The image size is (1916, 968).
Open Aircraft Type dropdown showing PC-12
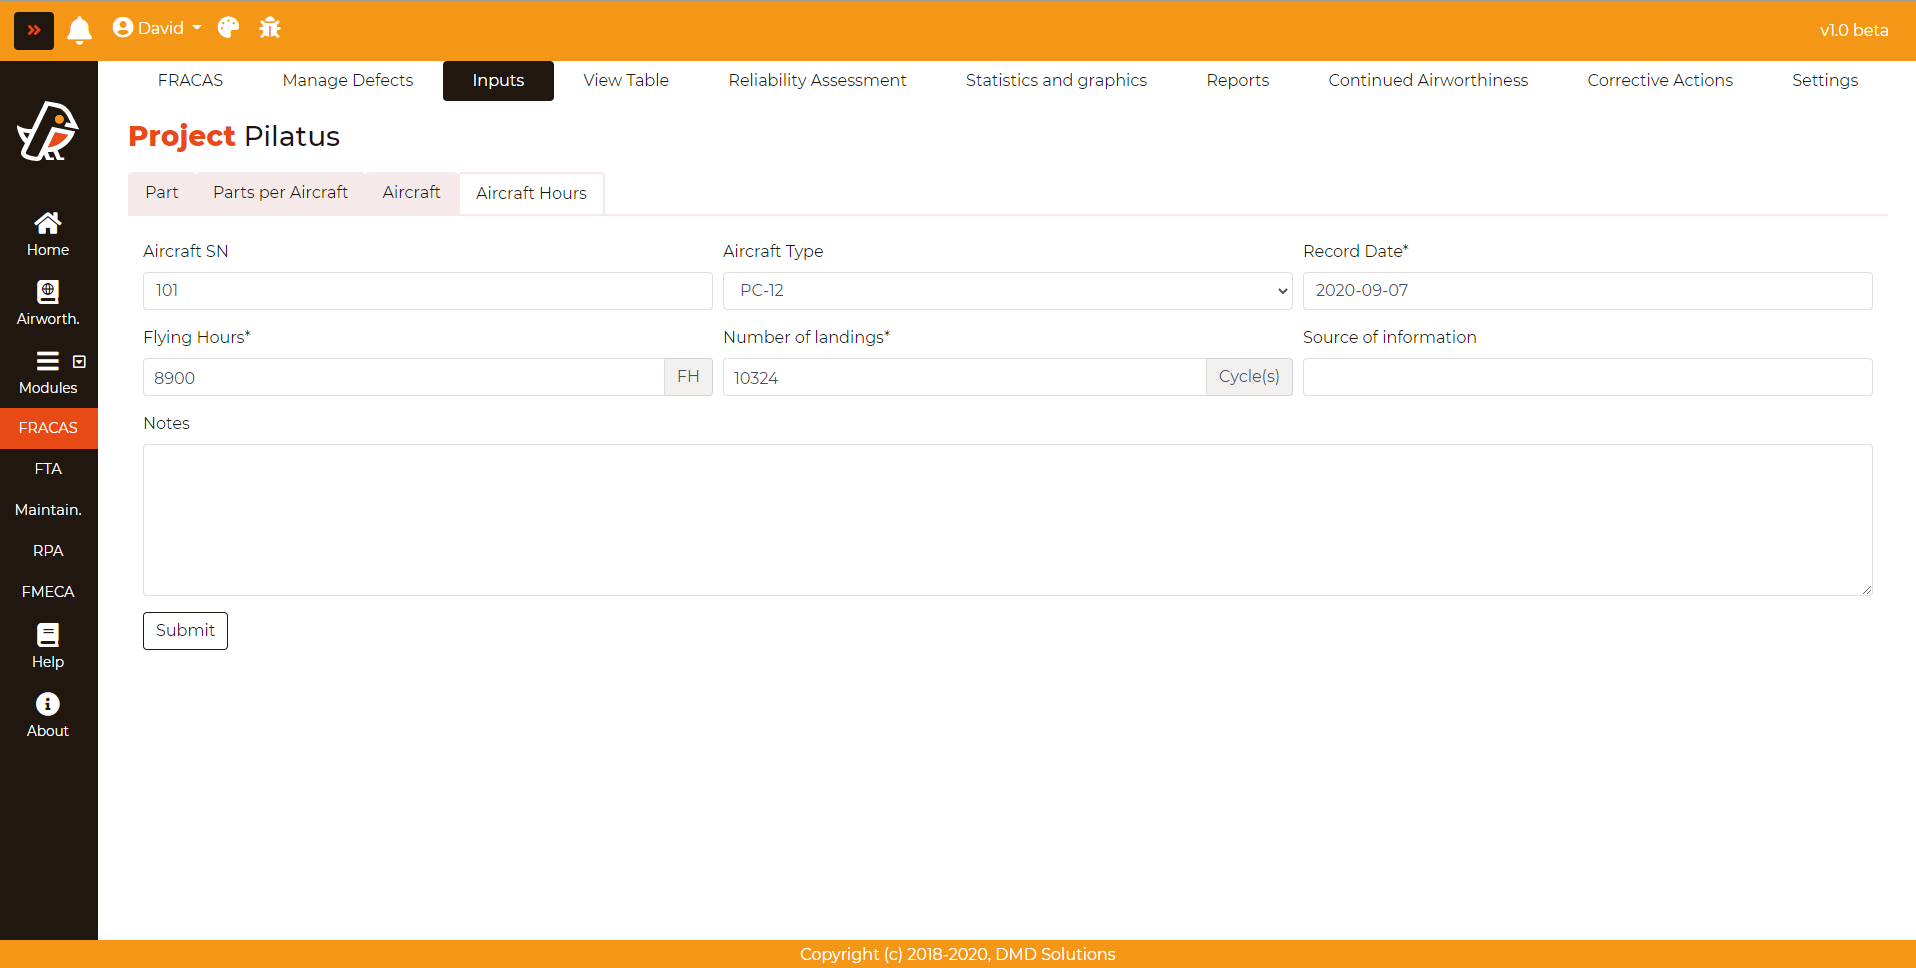coord(1007,291)
